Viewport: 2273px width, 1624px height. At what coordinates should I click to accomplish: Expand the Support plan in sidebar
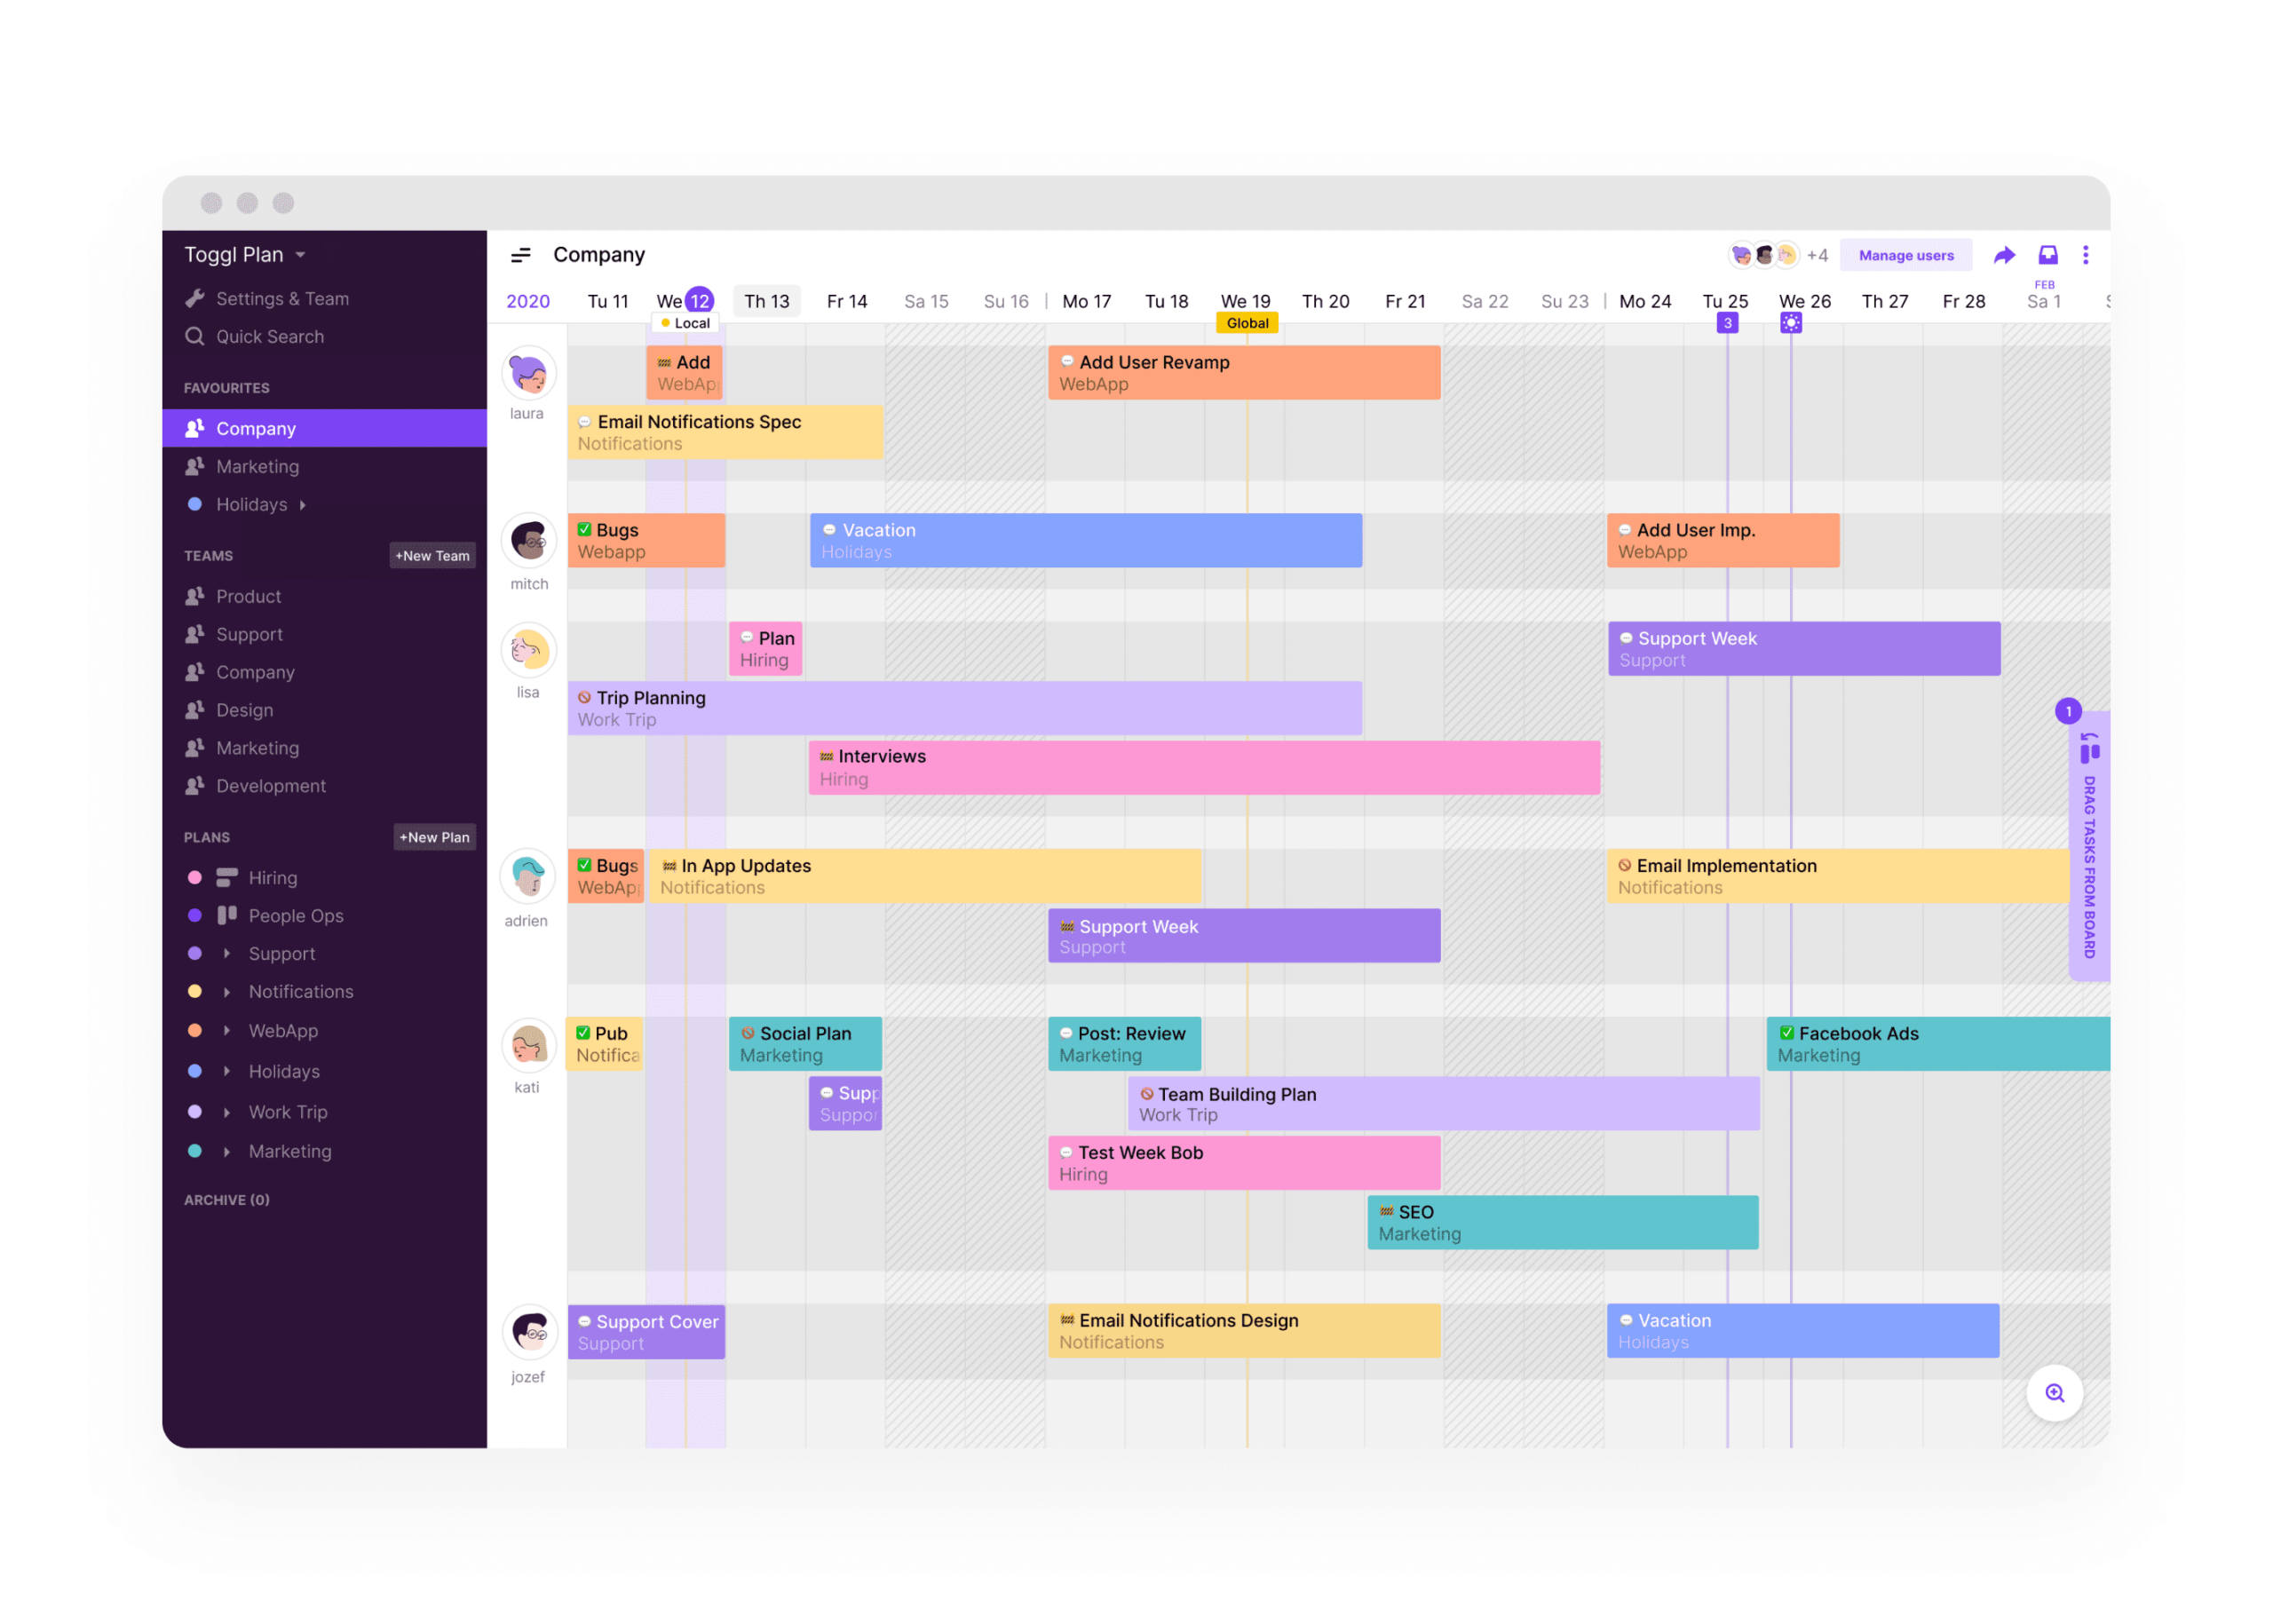tap(223, 951)
